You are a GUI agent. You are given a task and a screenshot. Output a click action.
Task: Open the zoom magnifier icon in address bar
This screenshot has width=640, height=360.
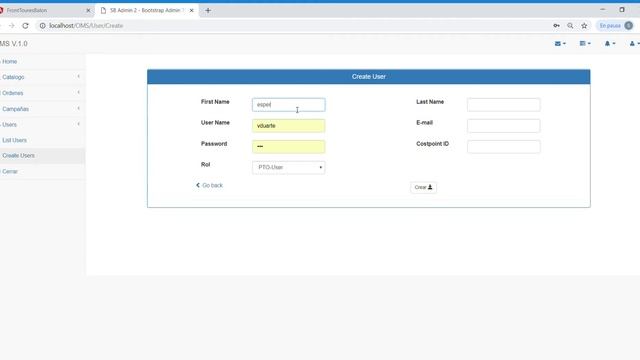click(570, 26)
